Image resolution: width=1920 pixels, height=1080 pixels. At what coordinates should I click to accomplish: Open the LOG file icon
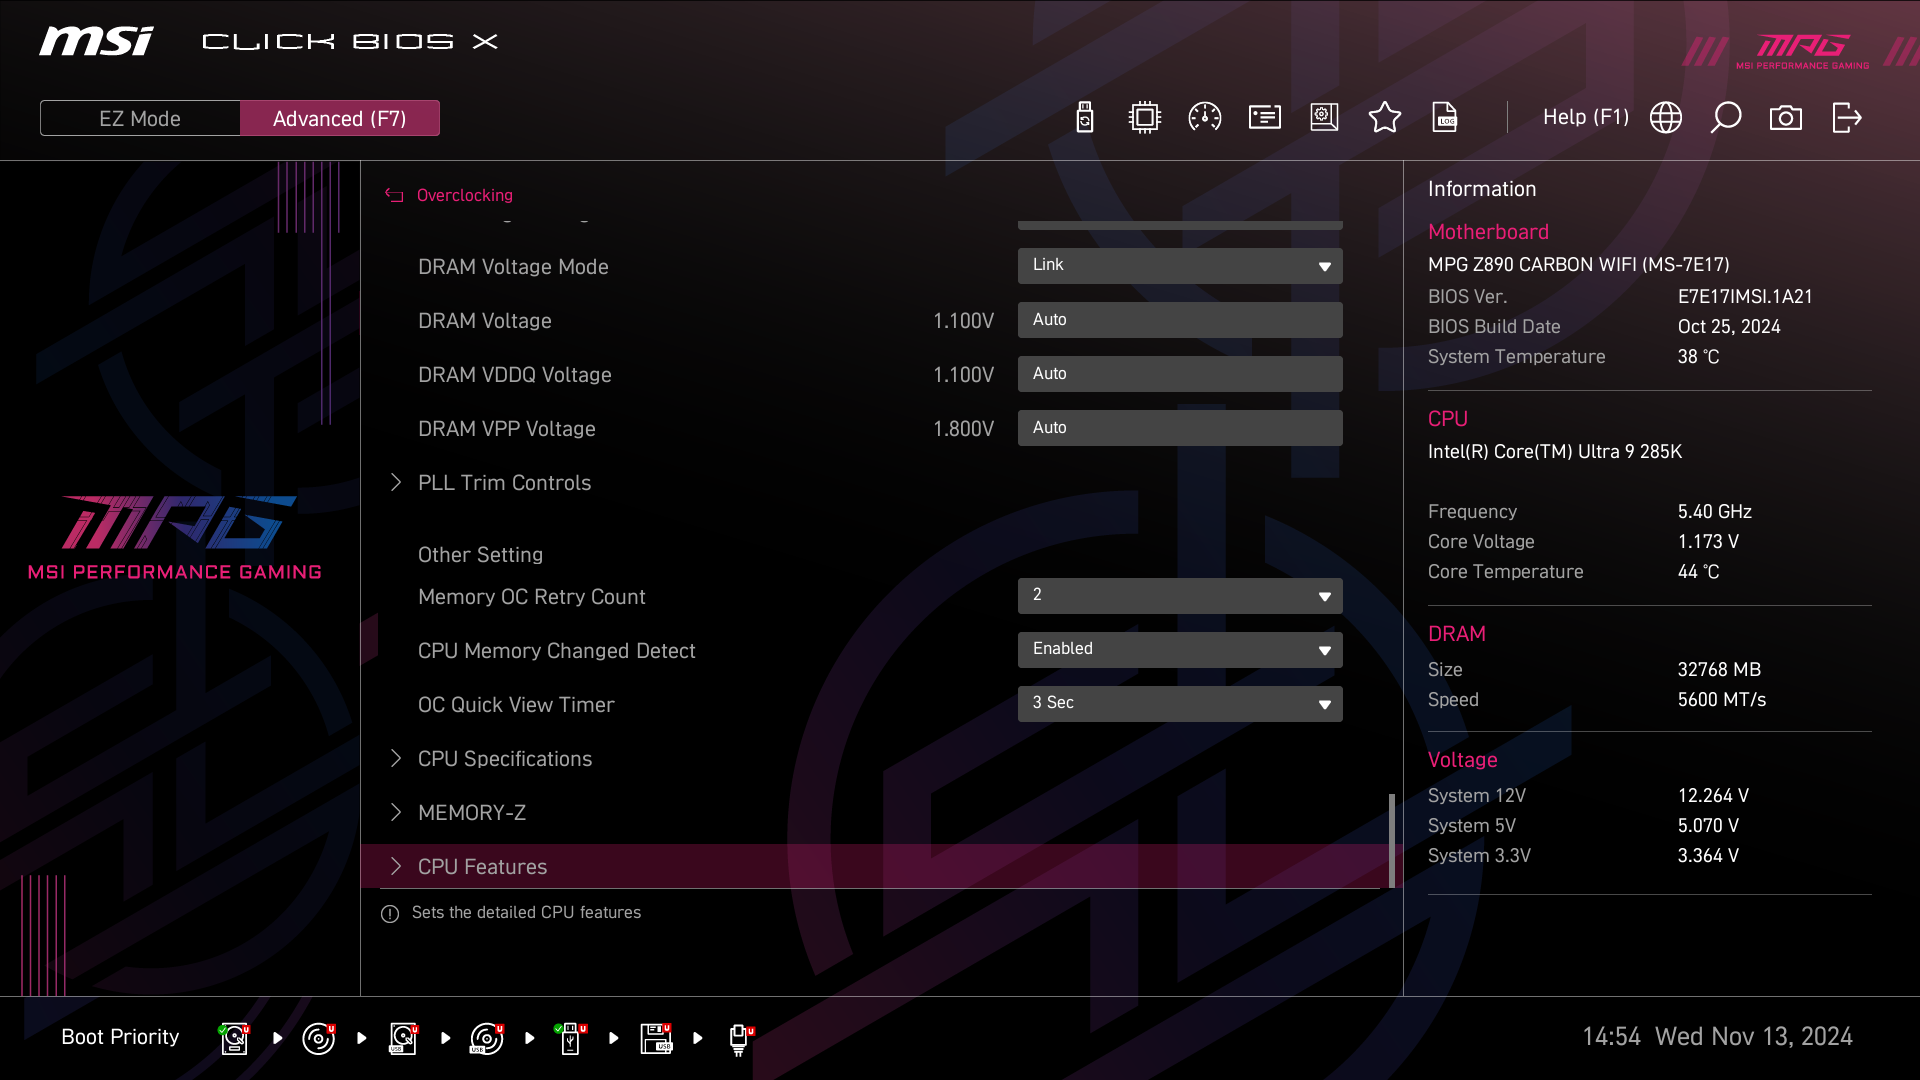pyautogui.click(x=1445, y=118)
